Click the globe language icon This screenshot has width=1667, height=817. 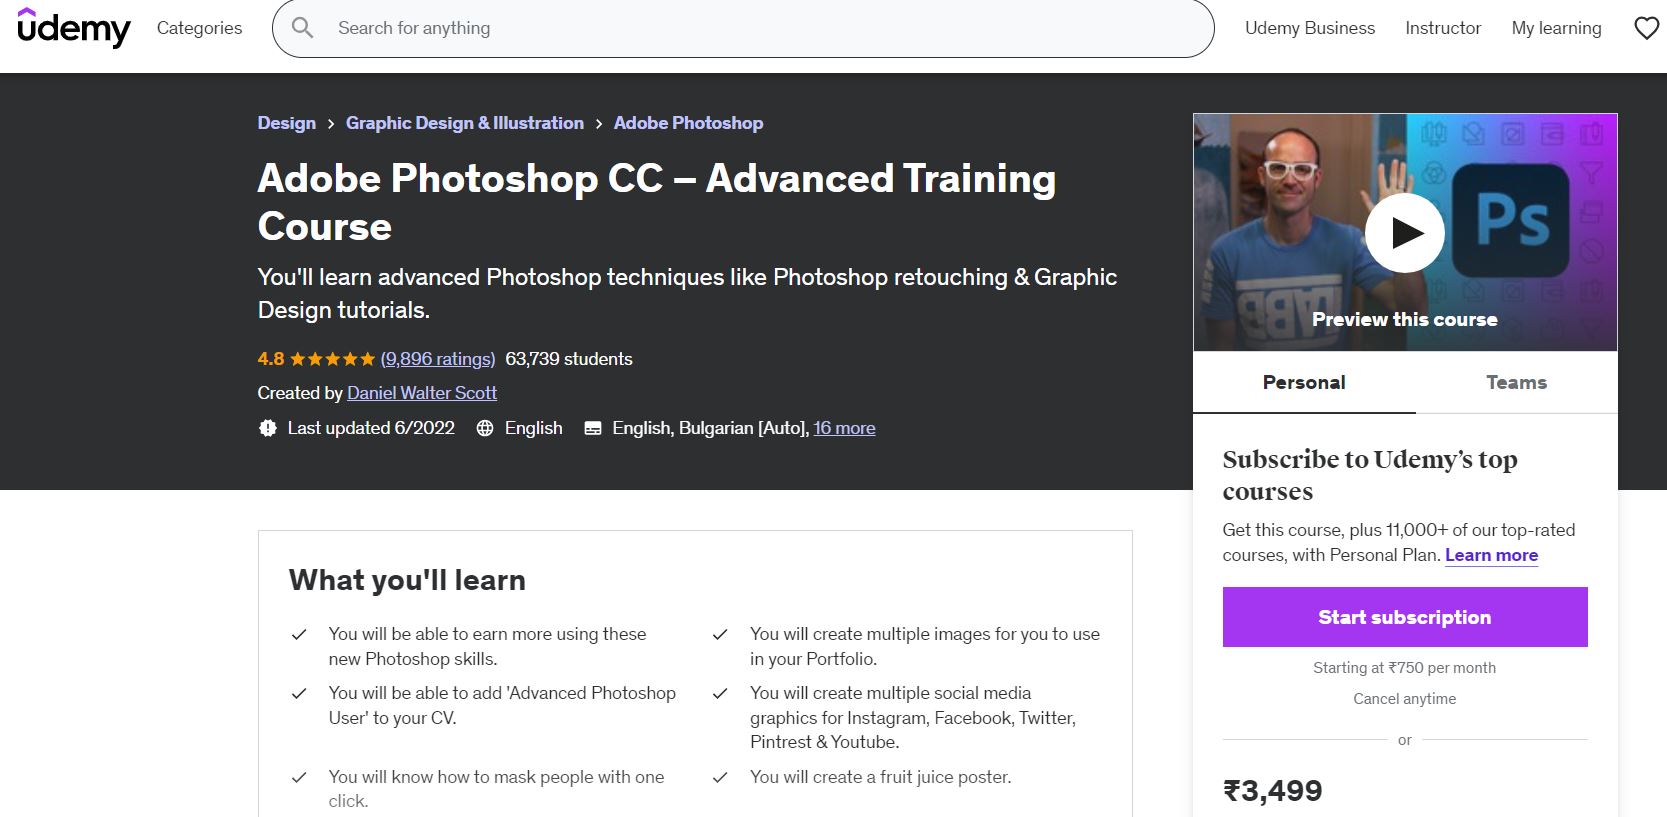click(485, 428)
